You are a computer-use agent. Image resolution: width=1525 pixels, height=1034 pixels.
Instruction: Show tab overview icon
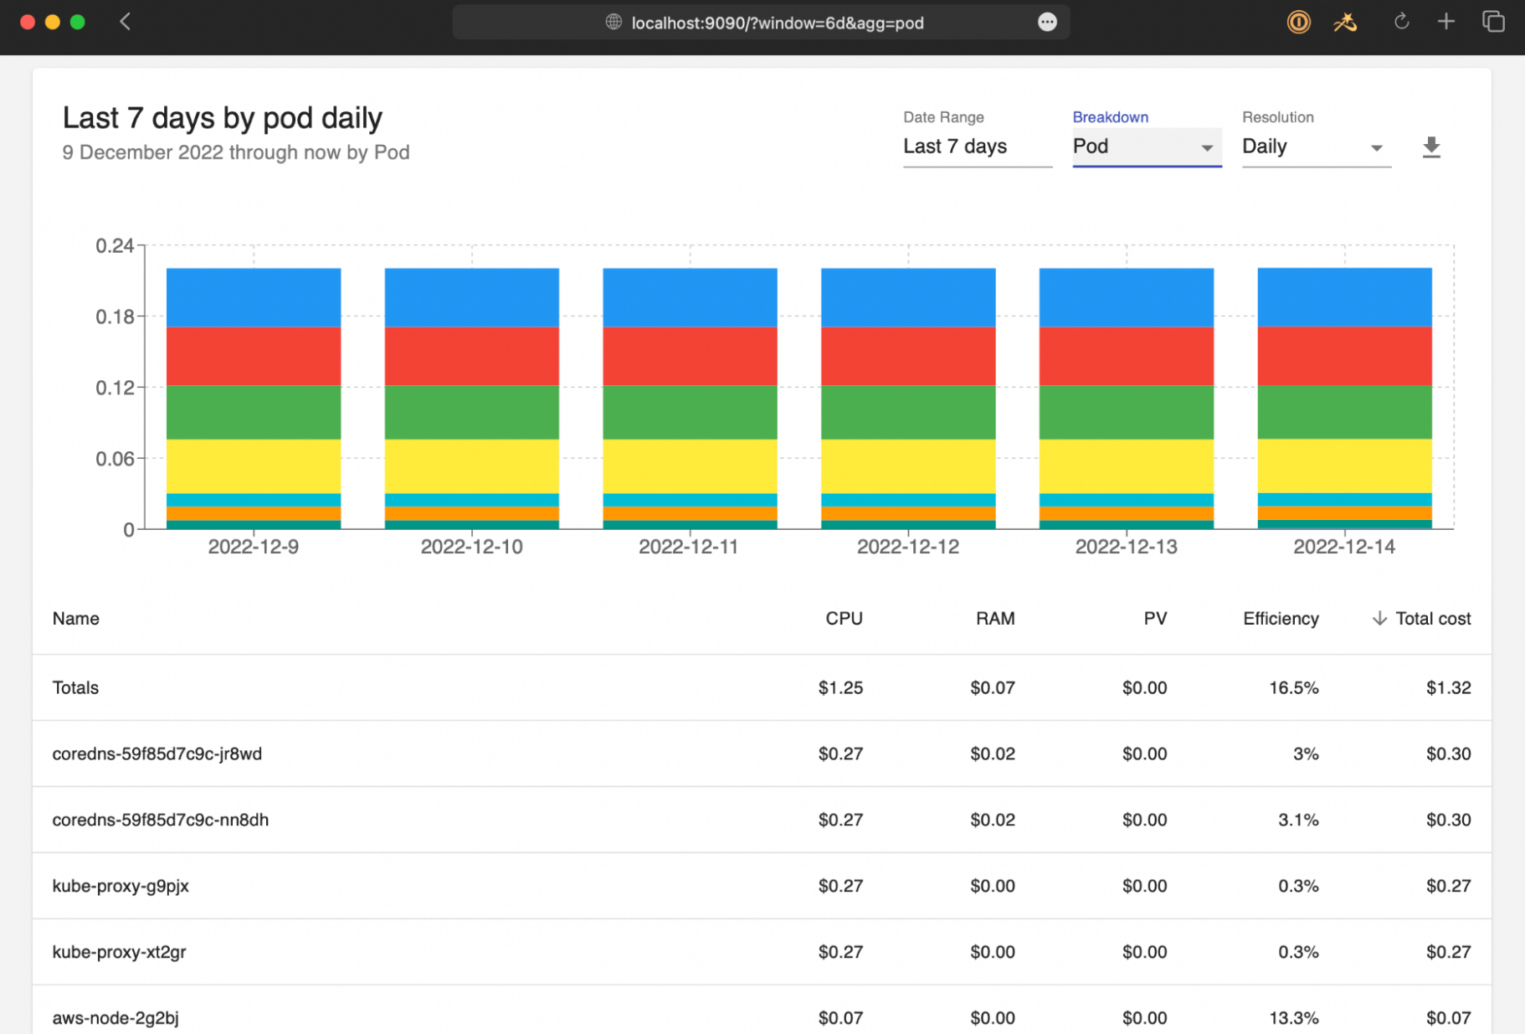coord(1493,21)
